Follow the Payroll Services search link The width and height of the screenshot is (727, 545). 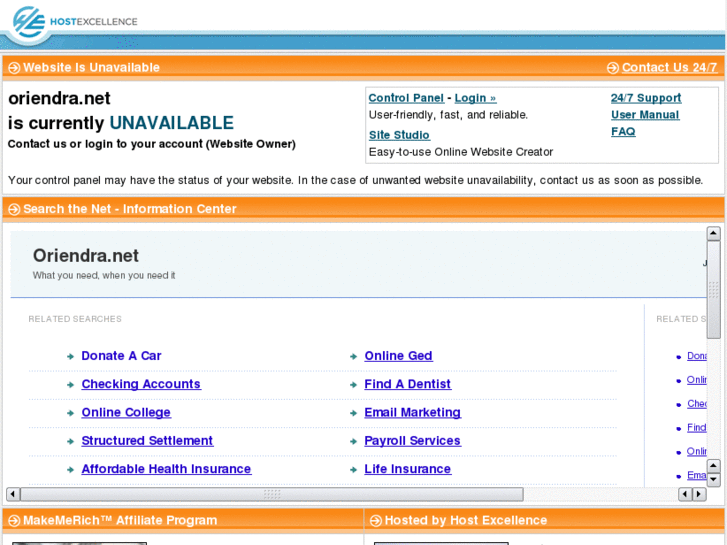tap(412, 441)
